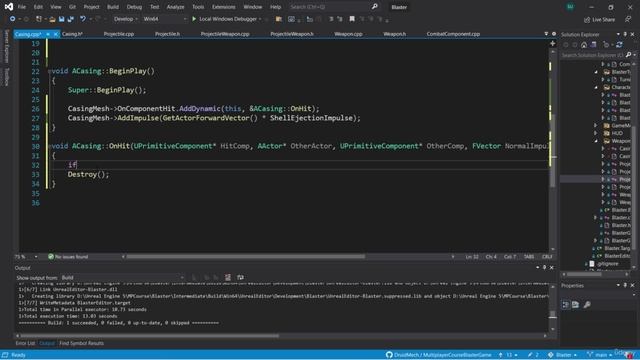The image size is (640, 360).
Task: Open the Extensions menu
Action: pos(223,7)
